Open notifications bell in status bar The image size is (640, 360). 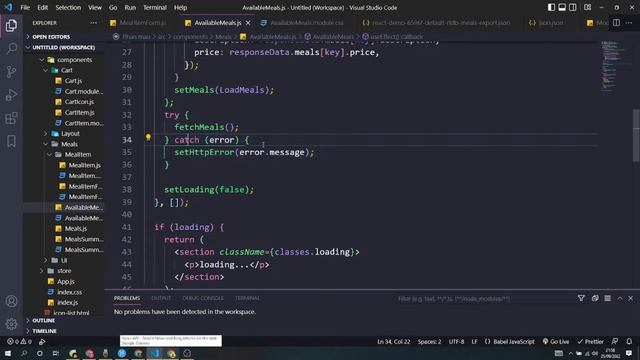(x=629, y=341)
